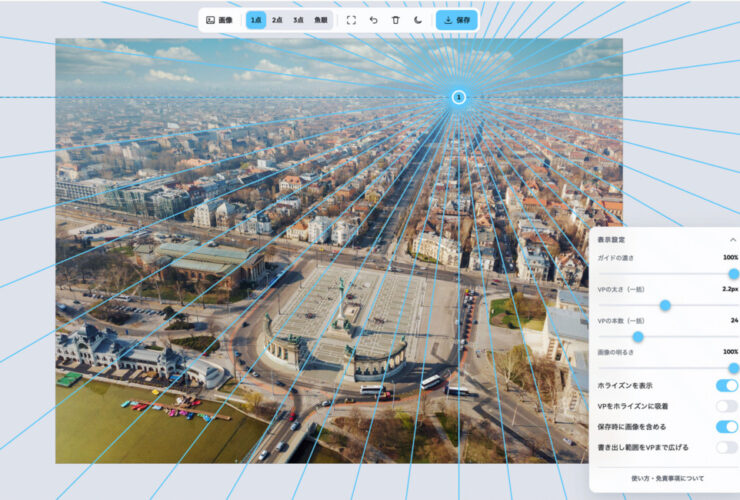This screenshot has width=740, height=500.
Task: Click the 画像 image load button
Action: tap(219, 20)
